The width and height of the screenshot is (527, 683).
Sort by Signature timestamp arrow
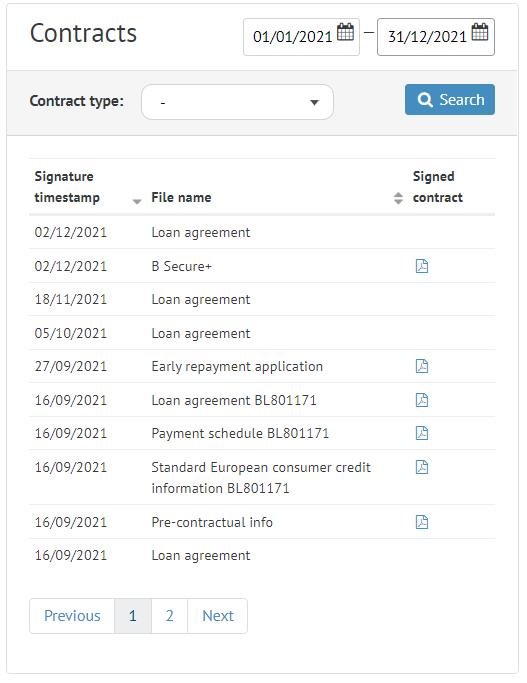point(137,201)
